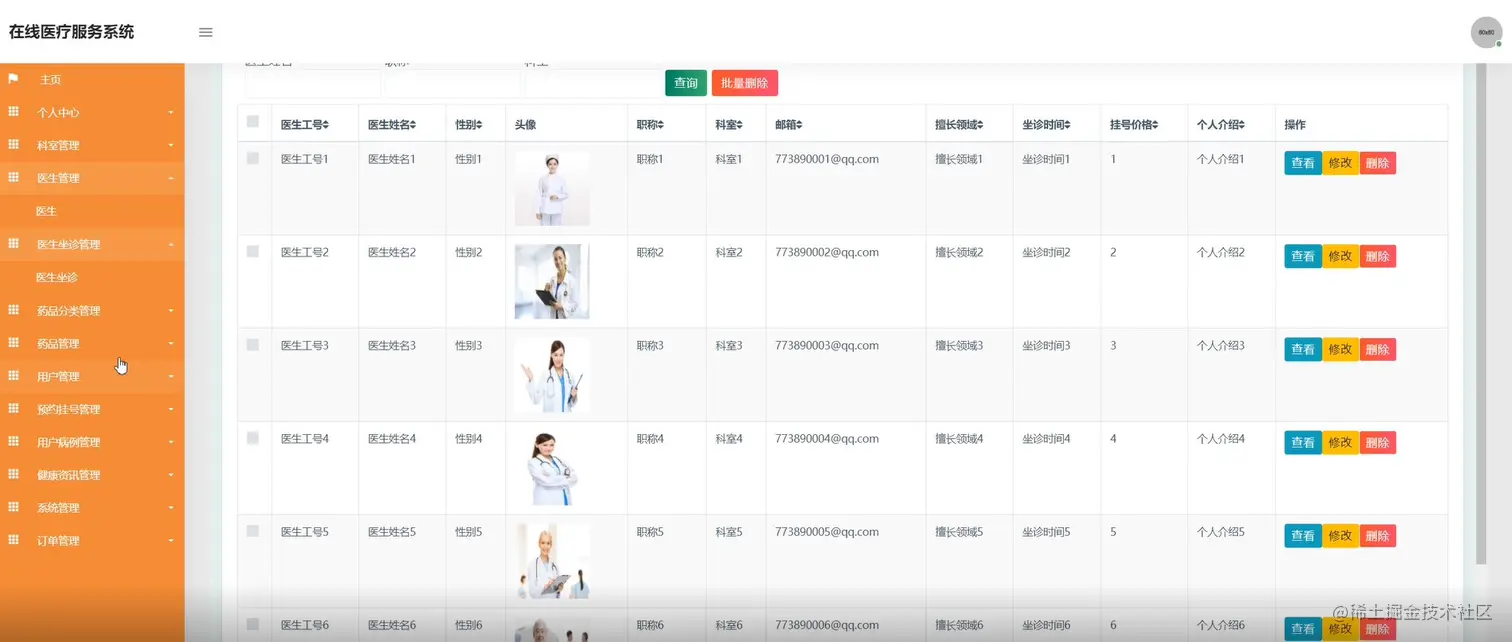Click the grid icon beside 系统管理
The image size is (1512, 642).
[x=14, y=508]
